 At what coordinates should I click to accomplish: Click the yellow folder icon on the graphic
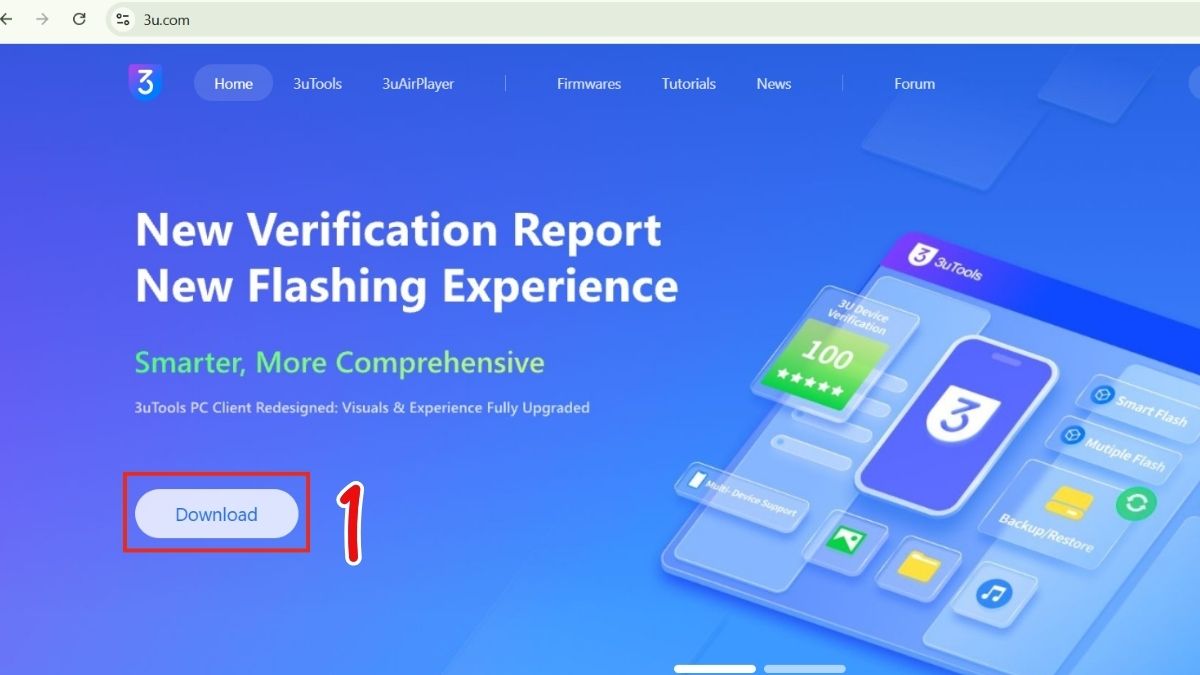[x=918, y=564]
